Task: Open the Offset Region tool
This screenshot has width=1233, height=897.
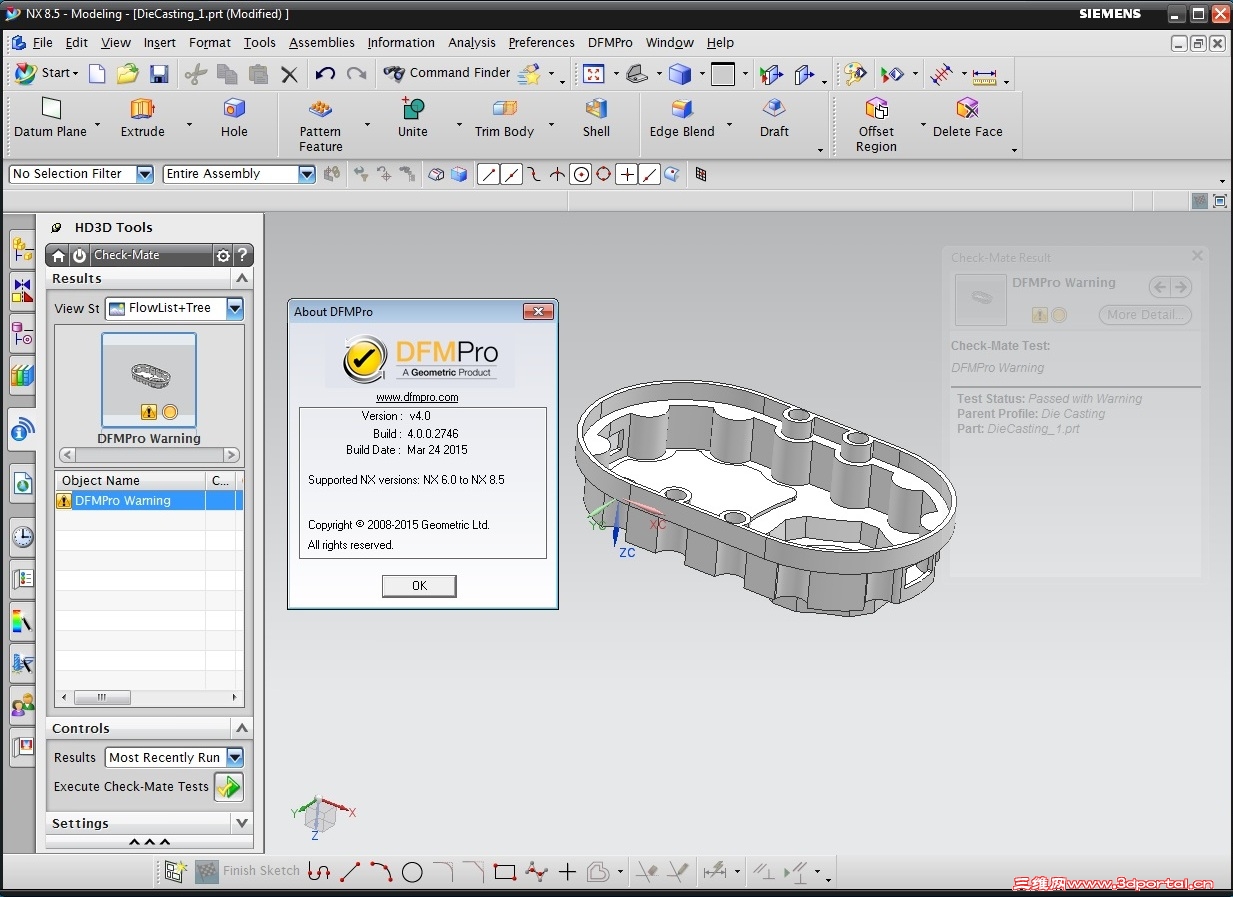Action: [876, 125]
